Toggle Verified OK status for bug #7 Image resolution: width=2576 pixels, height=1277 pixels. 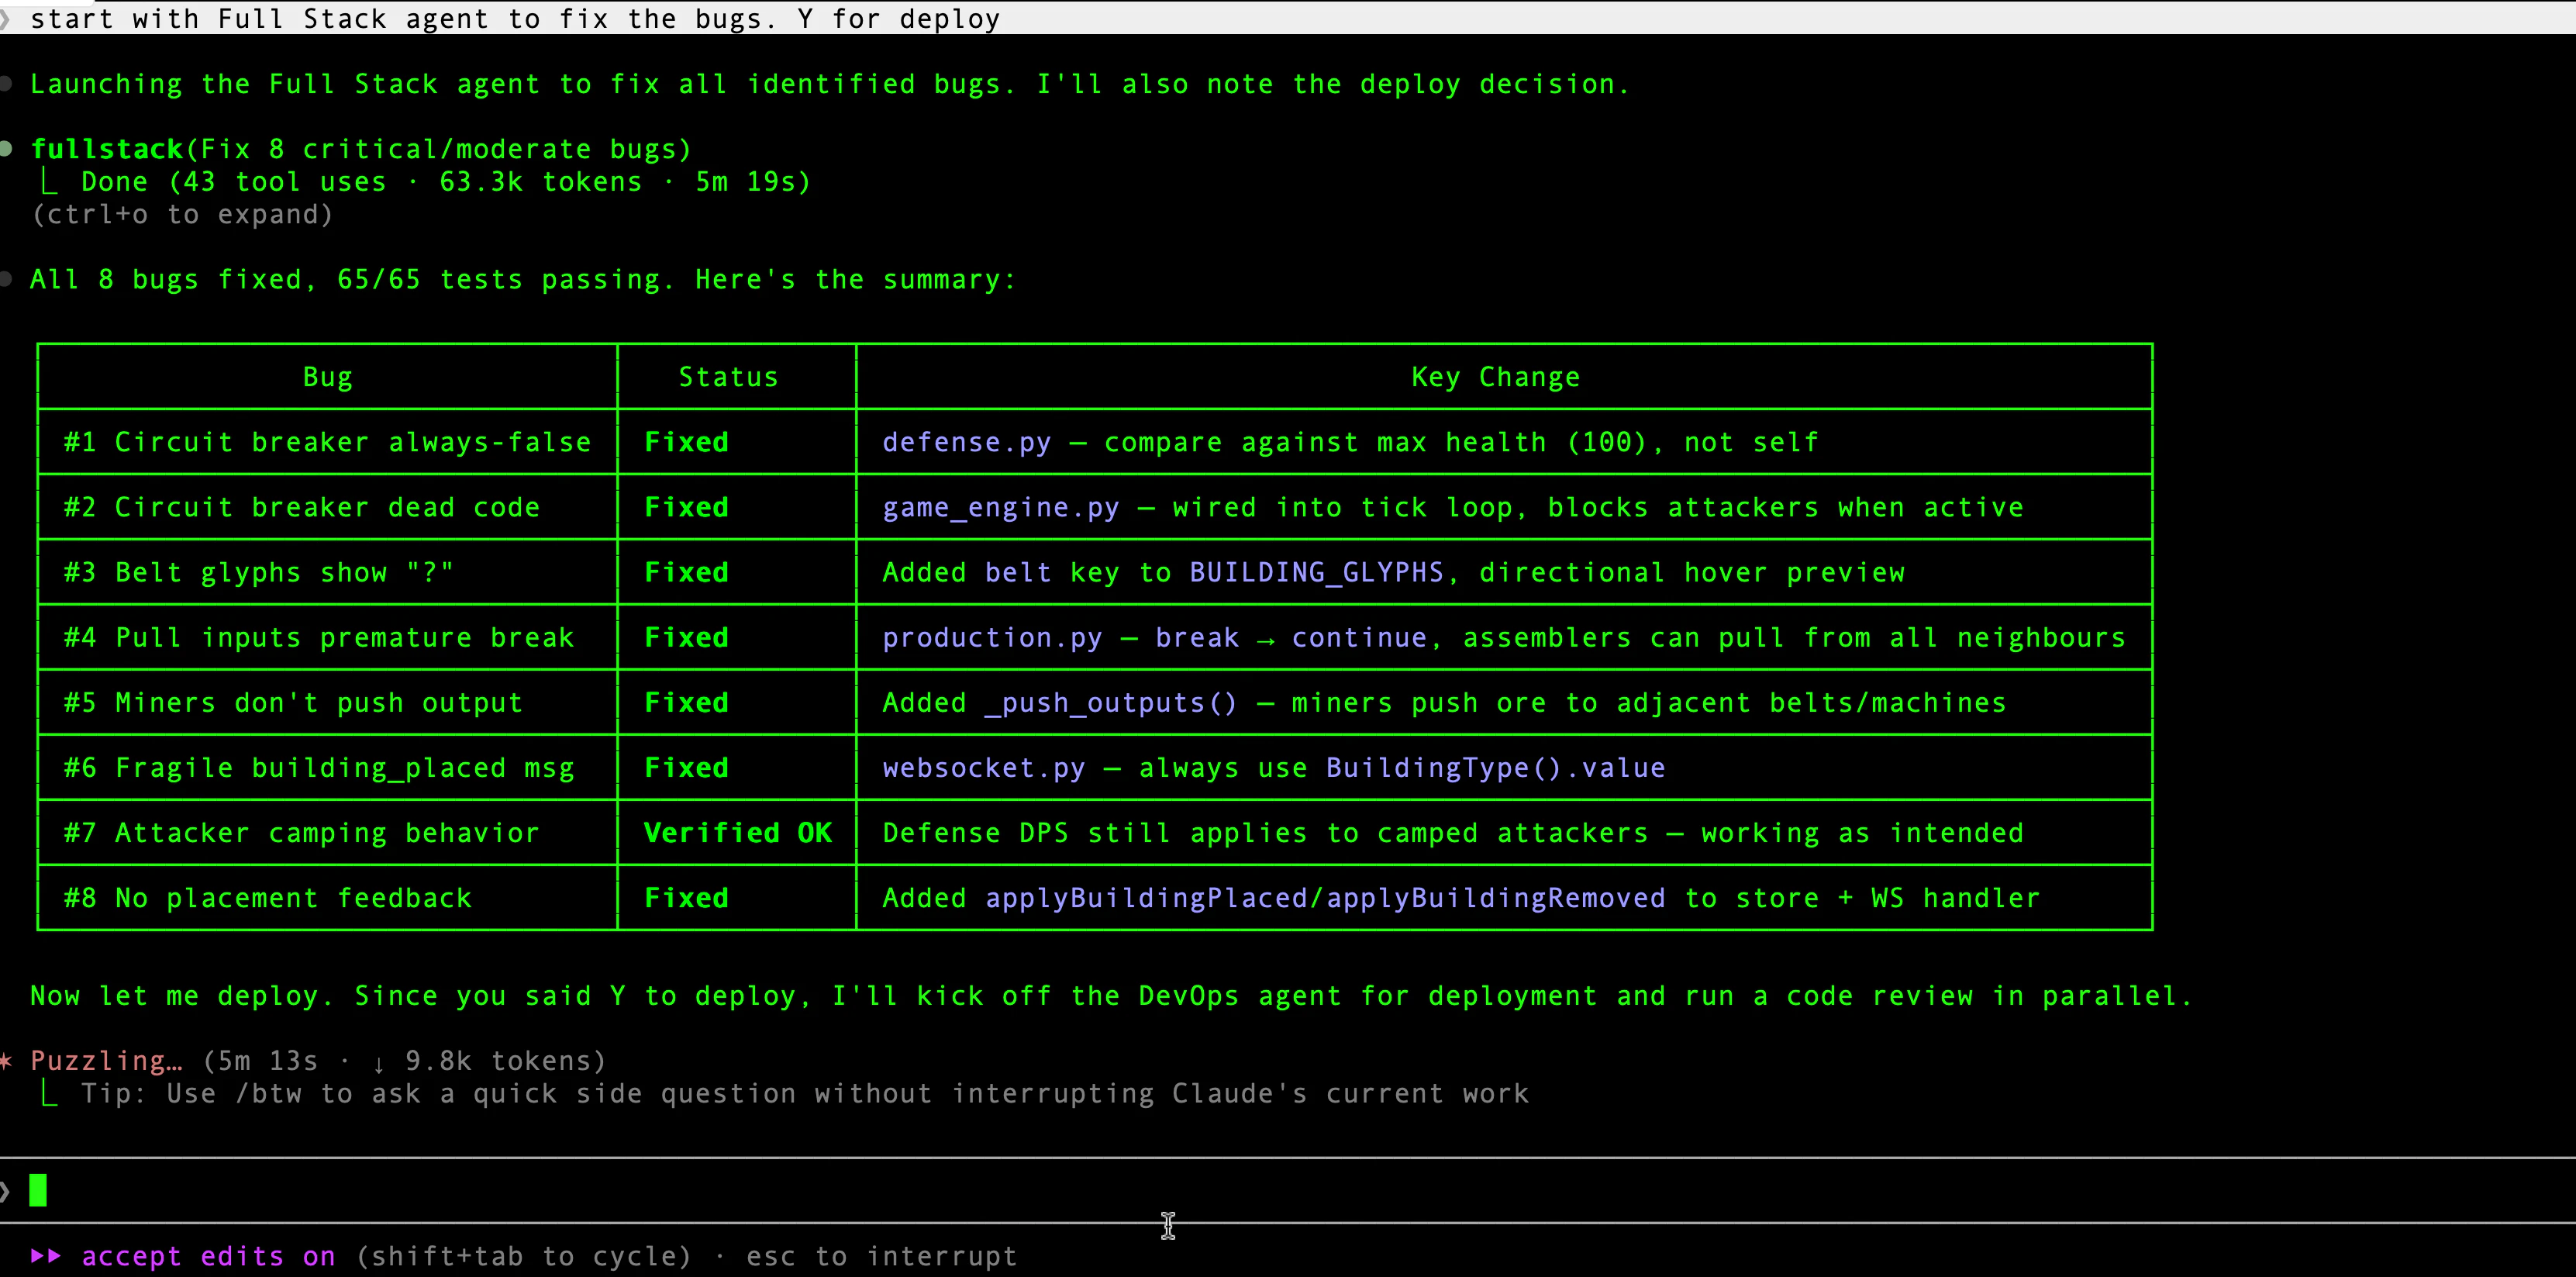pyautogui.click(x=737, y=832)
